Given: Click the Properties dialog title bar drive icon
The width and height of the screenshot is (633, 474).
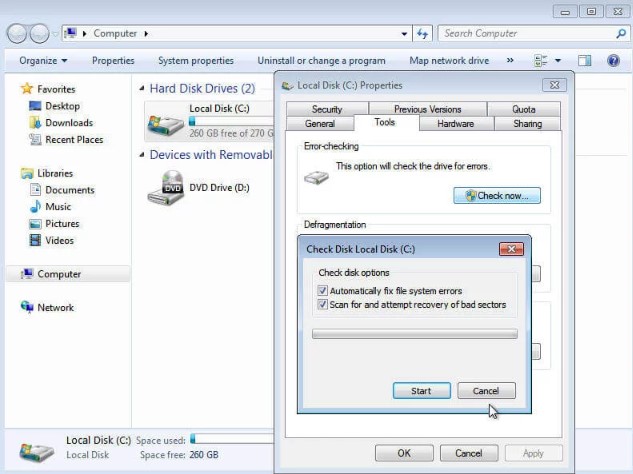Looking at the screenshot, I should tap(287, 86).
